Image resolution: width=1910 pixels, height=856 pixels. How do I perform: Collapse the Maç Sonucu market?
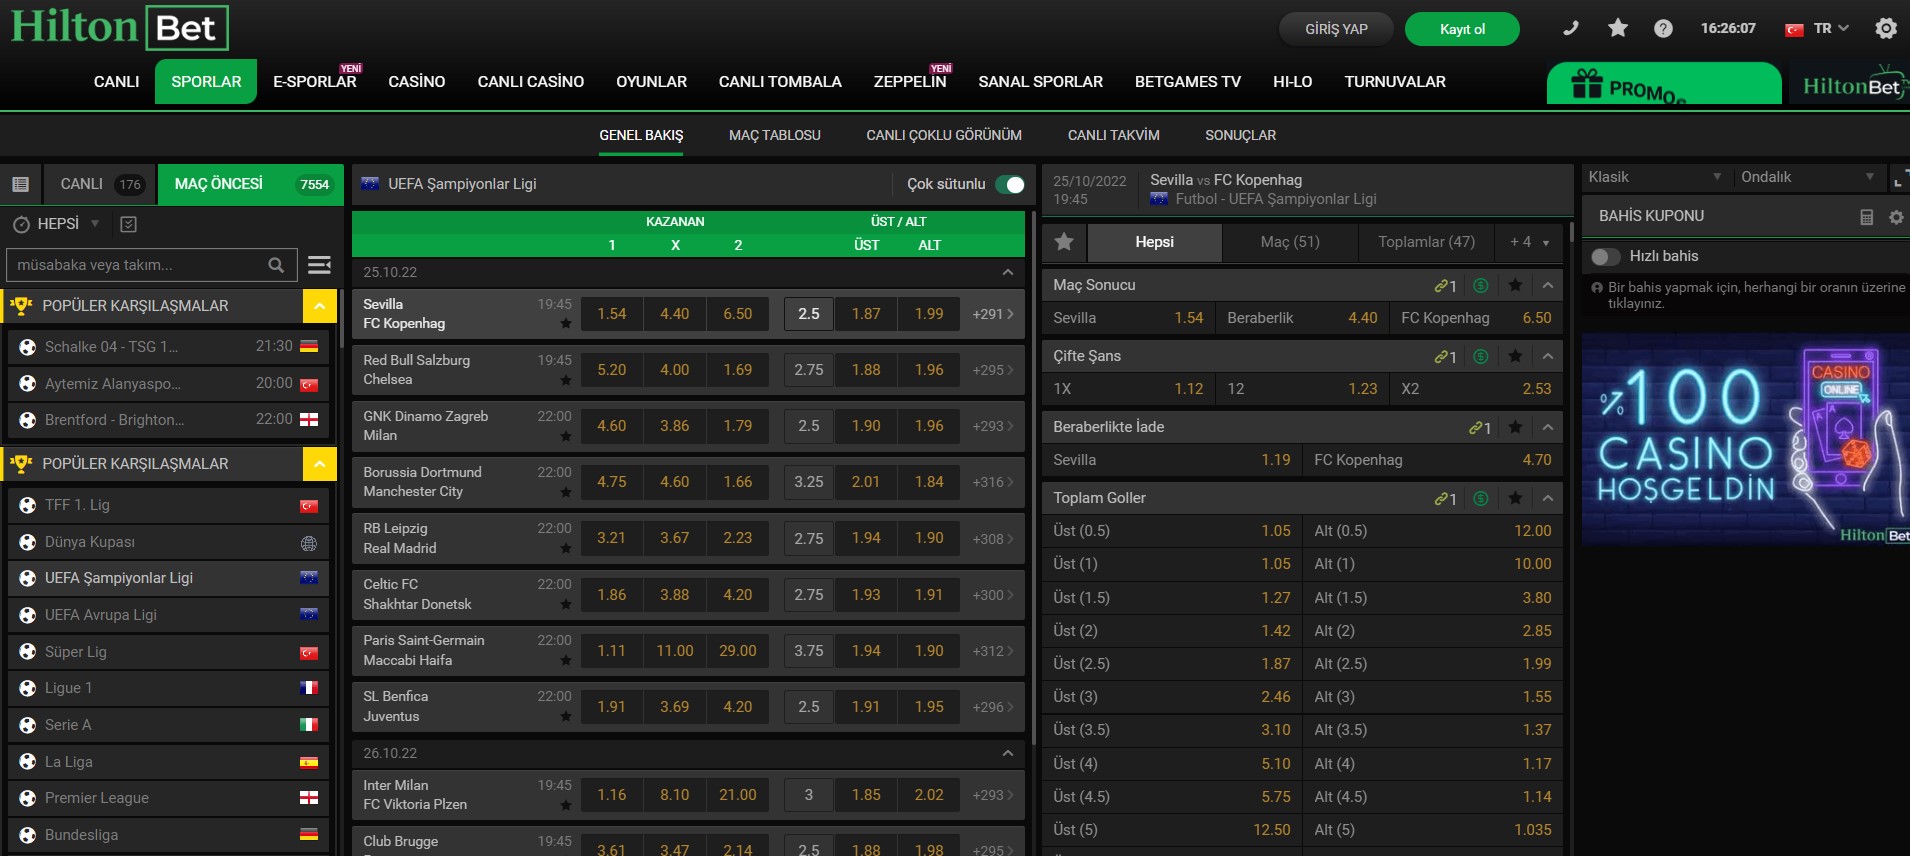tap(1548, 285)
